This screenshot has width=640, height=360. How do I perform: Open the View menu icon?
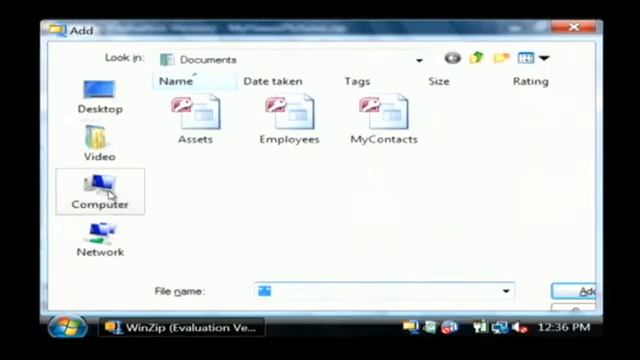[525, 58]
